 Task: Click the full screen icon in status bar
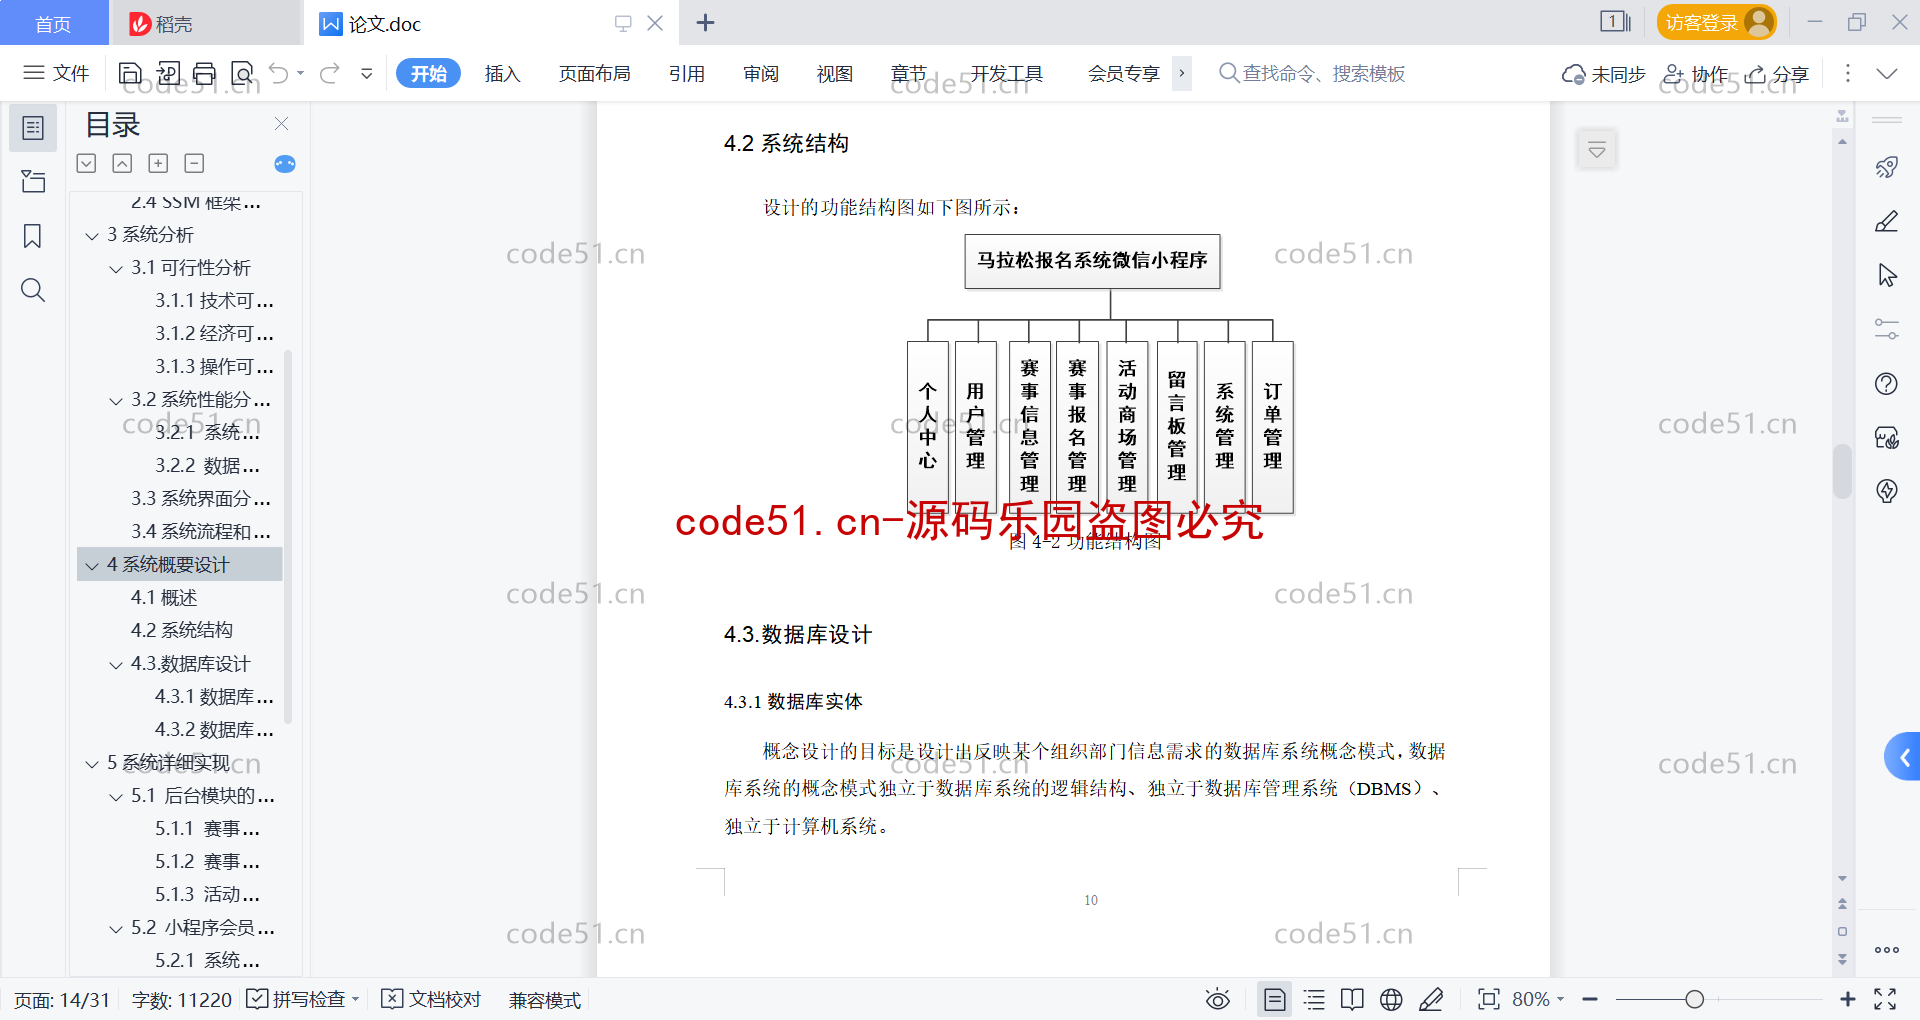(1885, 999)
